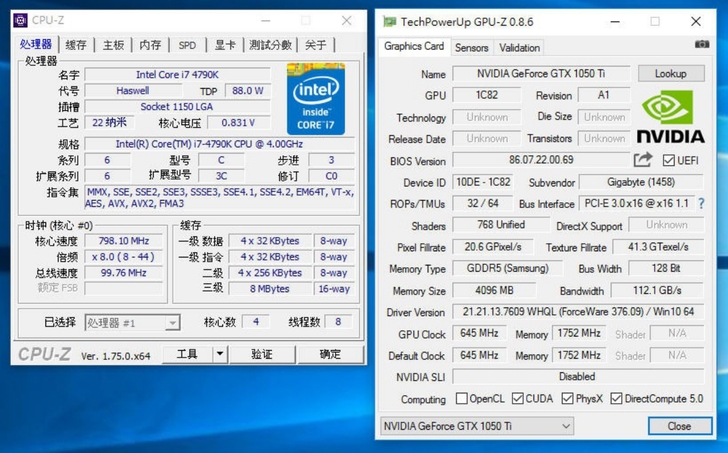Click the 核心数 value 4
This screenshot has height=453, width=728.
pyautogui.click(x=256, y=322)
